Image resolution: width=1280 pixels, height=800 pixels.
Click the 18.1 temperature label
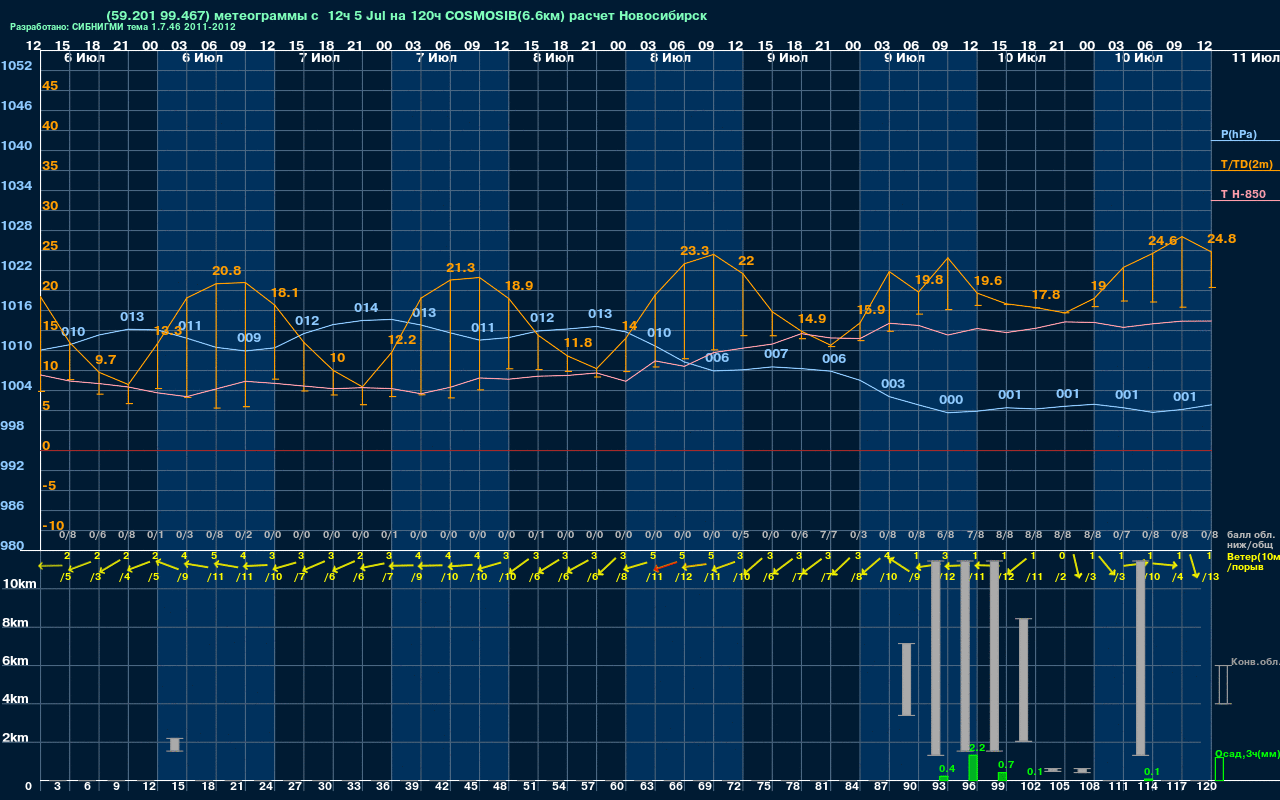(x=285, y=292)
